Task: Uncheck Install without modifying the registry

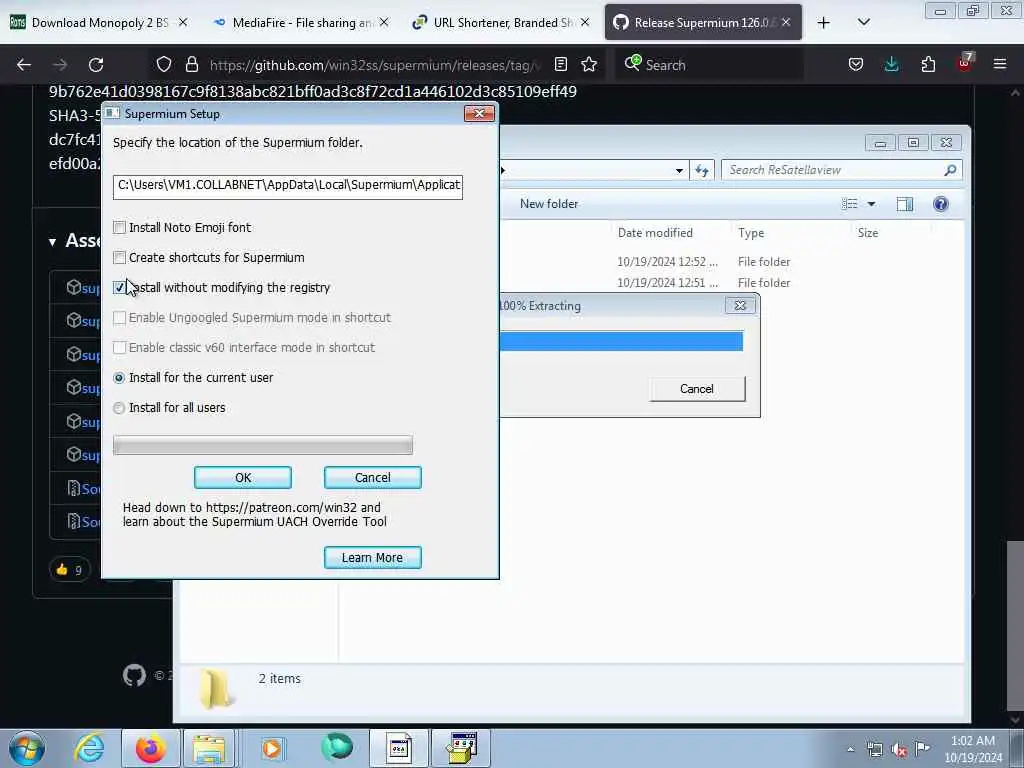Action: pos(120,287)
